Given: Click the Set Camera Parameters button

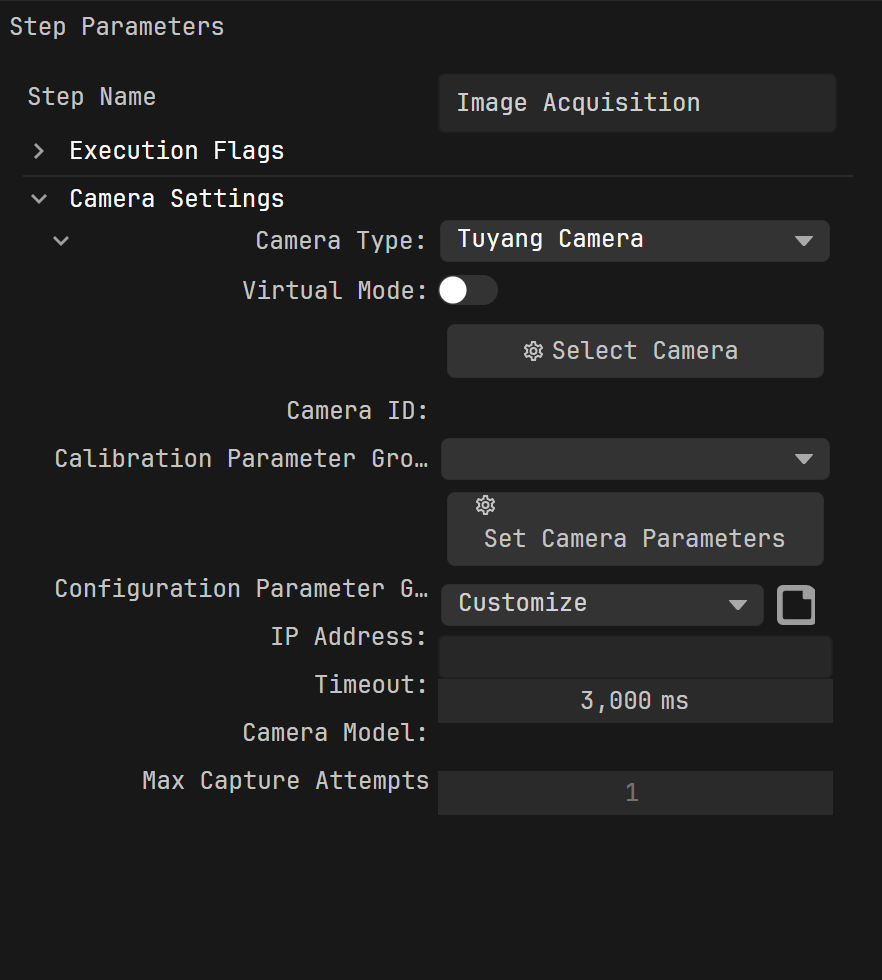Looking at the screenshot, I should click(x=635, y=529).
